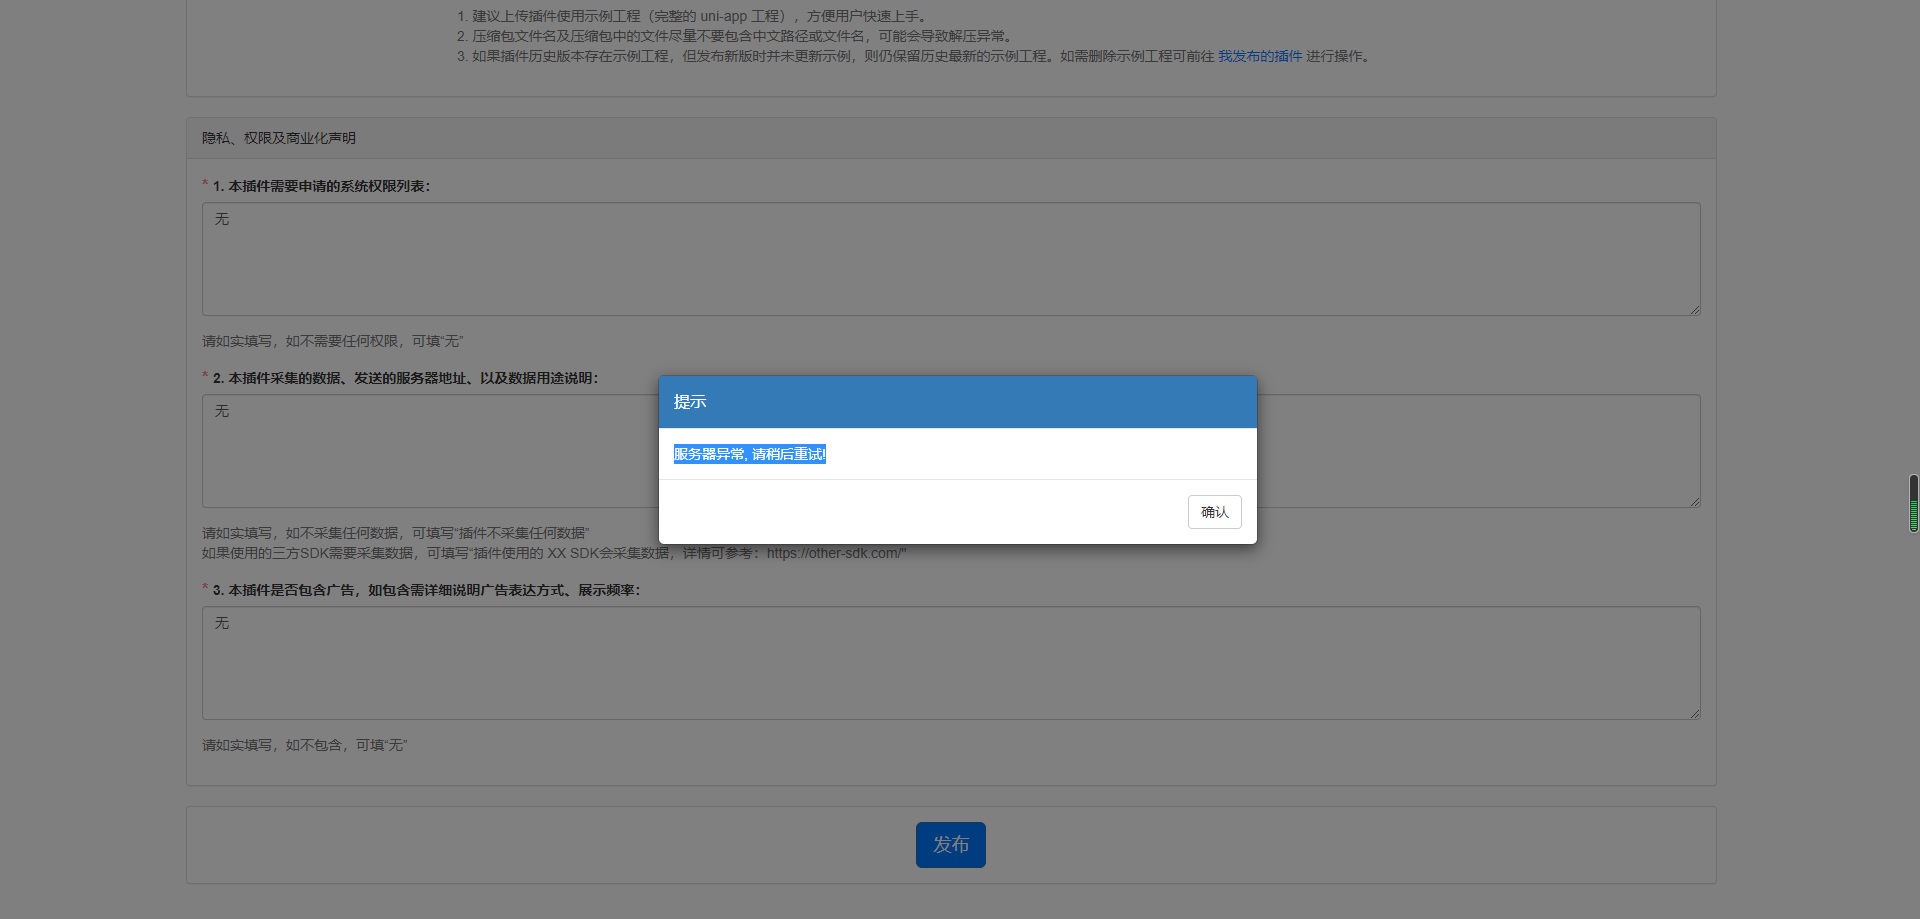This screenshot has width=1920, height=919.
Task: Click the resize grip of the advertising textarea
Action: coord(1694,713)
